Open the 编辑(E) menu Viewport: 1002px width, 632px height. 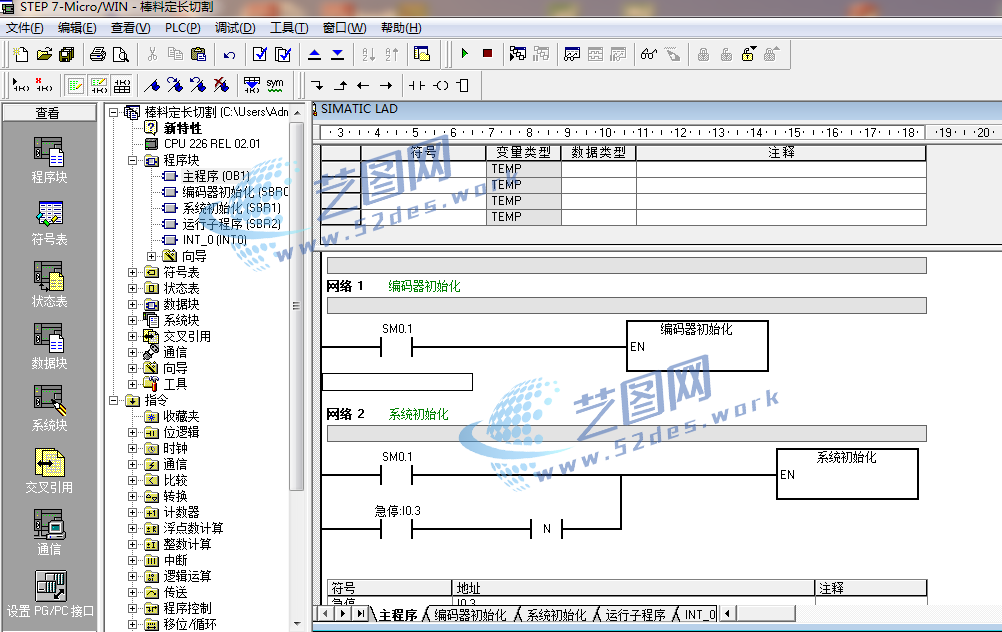[x=77, y=28]
